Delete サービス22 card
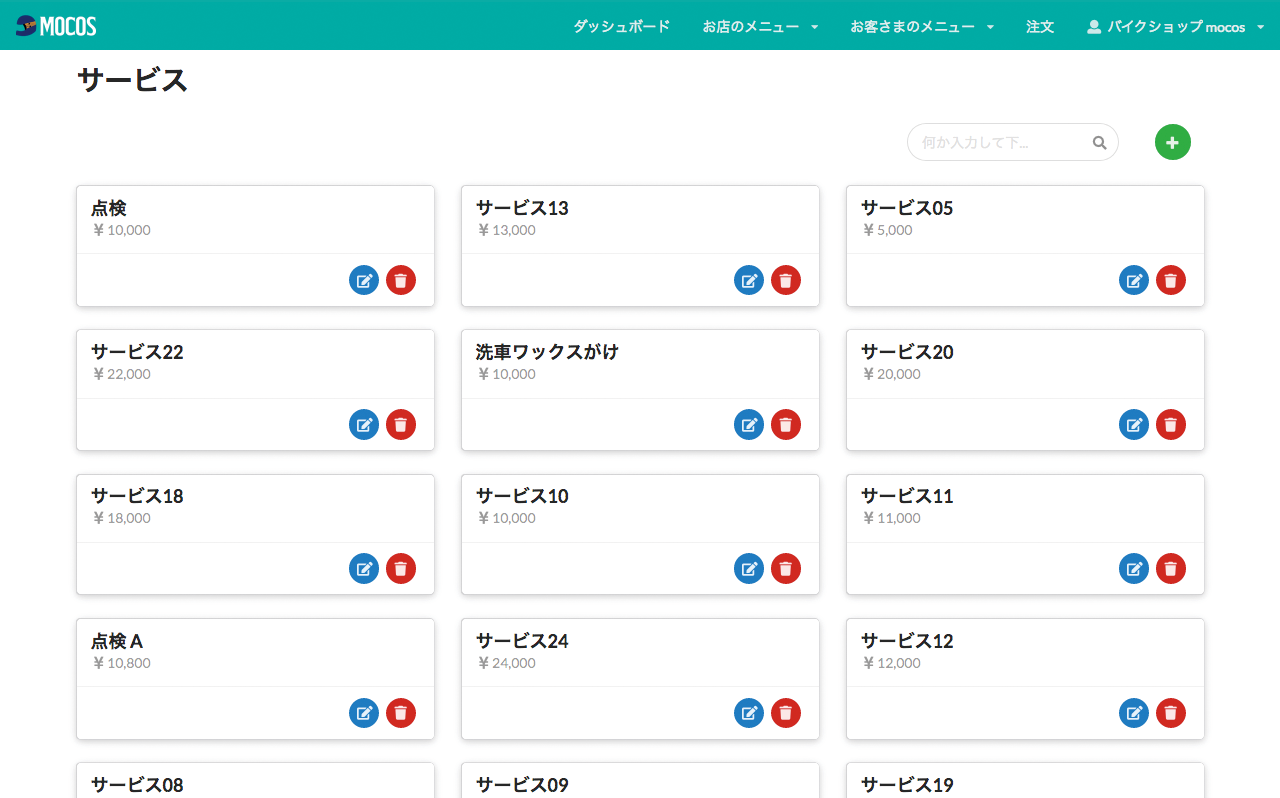 click(401, 424)
